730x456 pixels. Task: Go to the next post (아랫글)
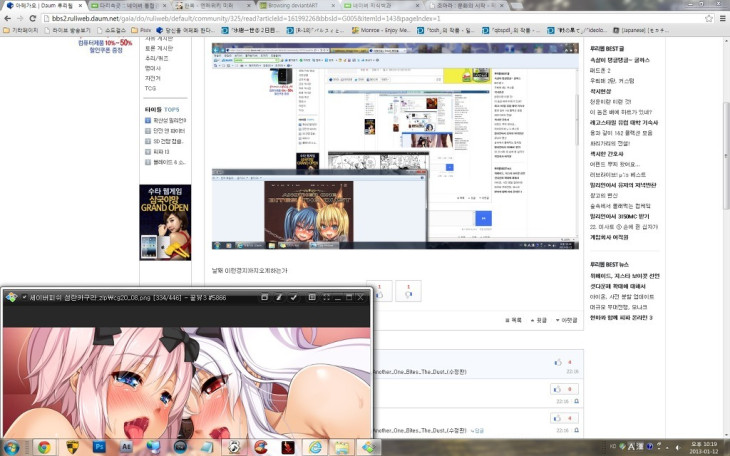tap(568, 320)
